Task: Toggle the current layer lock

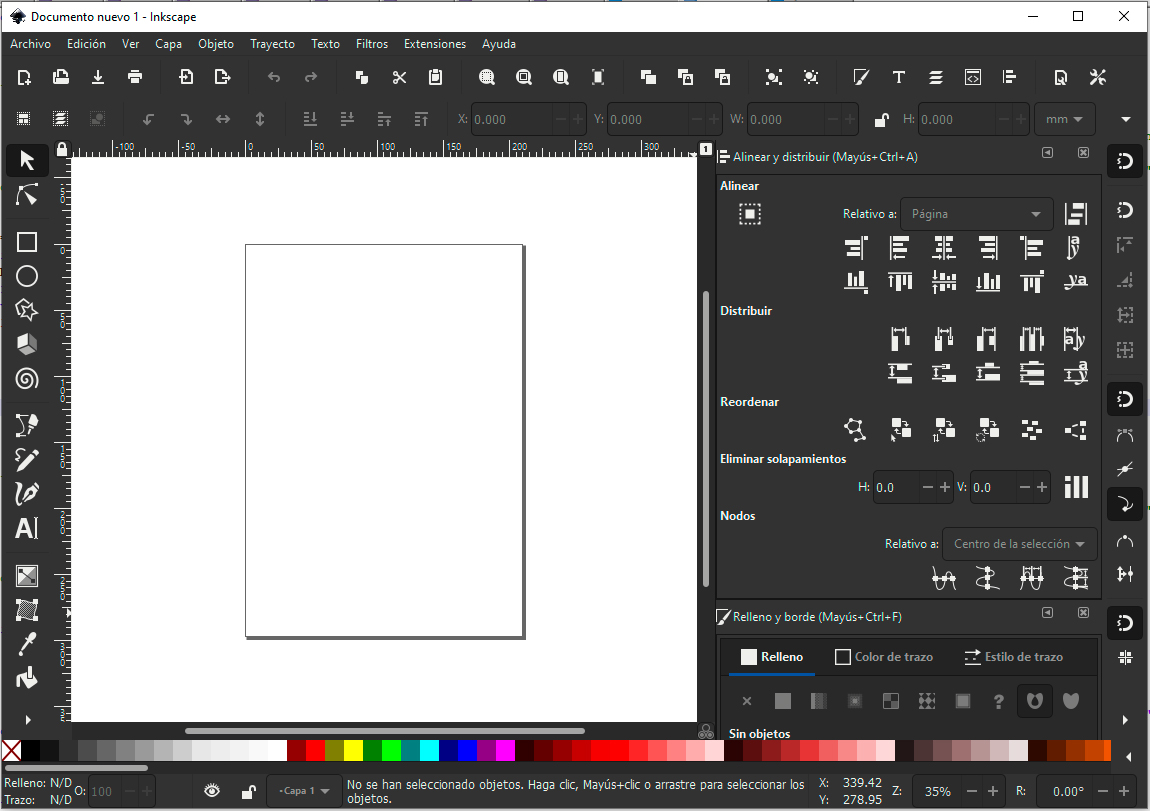Action: pyautogui.click(x=247, y=791)
